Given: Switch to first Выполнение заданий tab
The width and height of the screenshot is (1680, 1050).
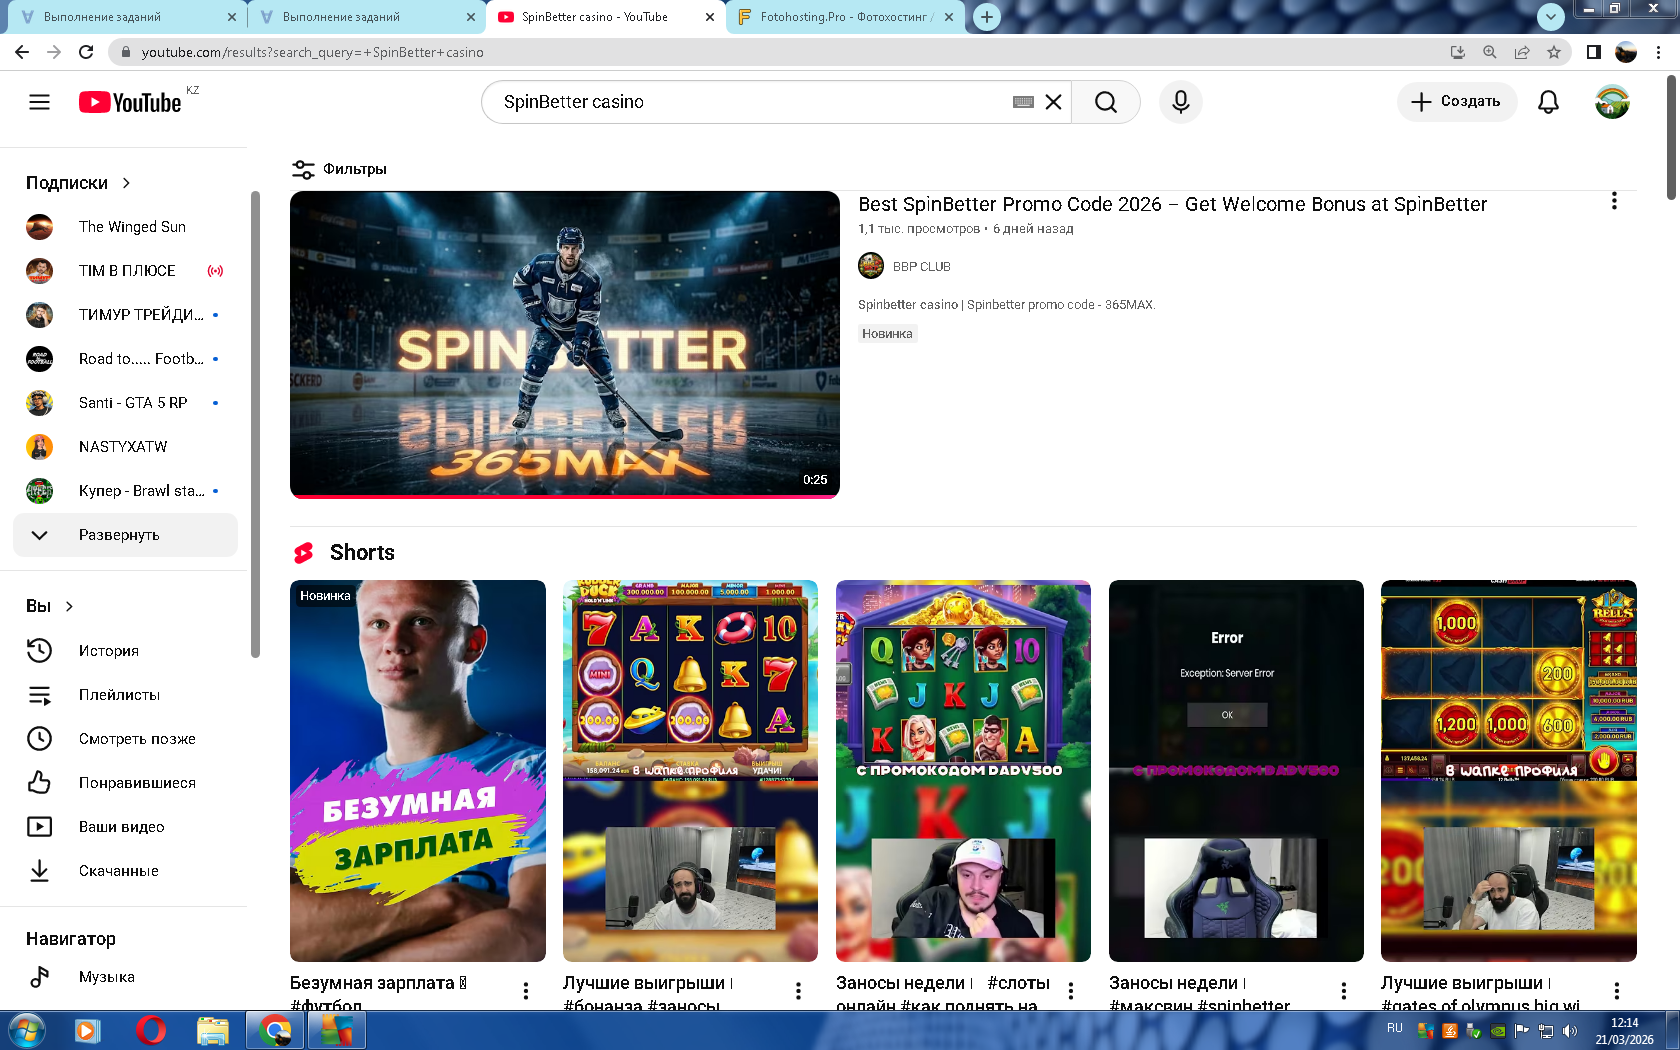Looking at the screenshot, I should pos(126,17).
